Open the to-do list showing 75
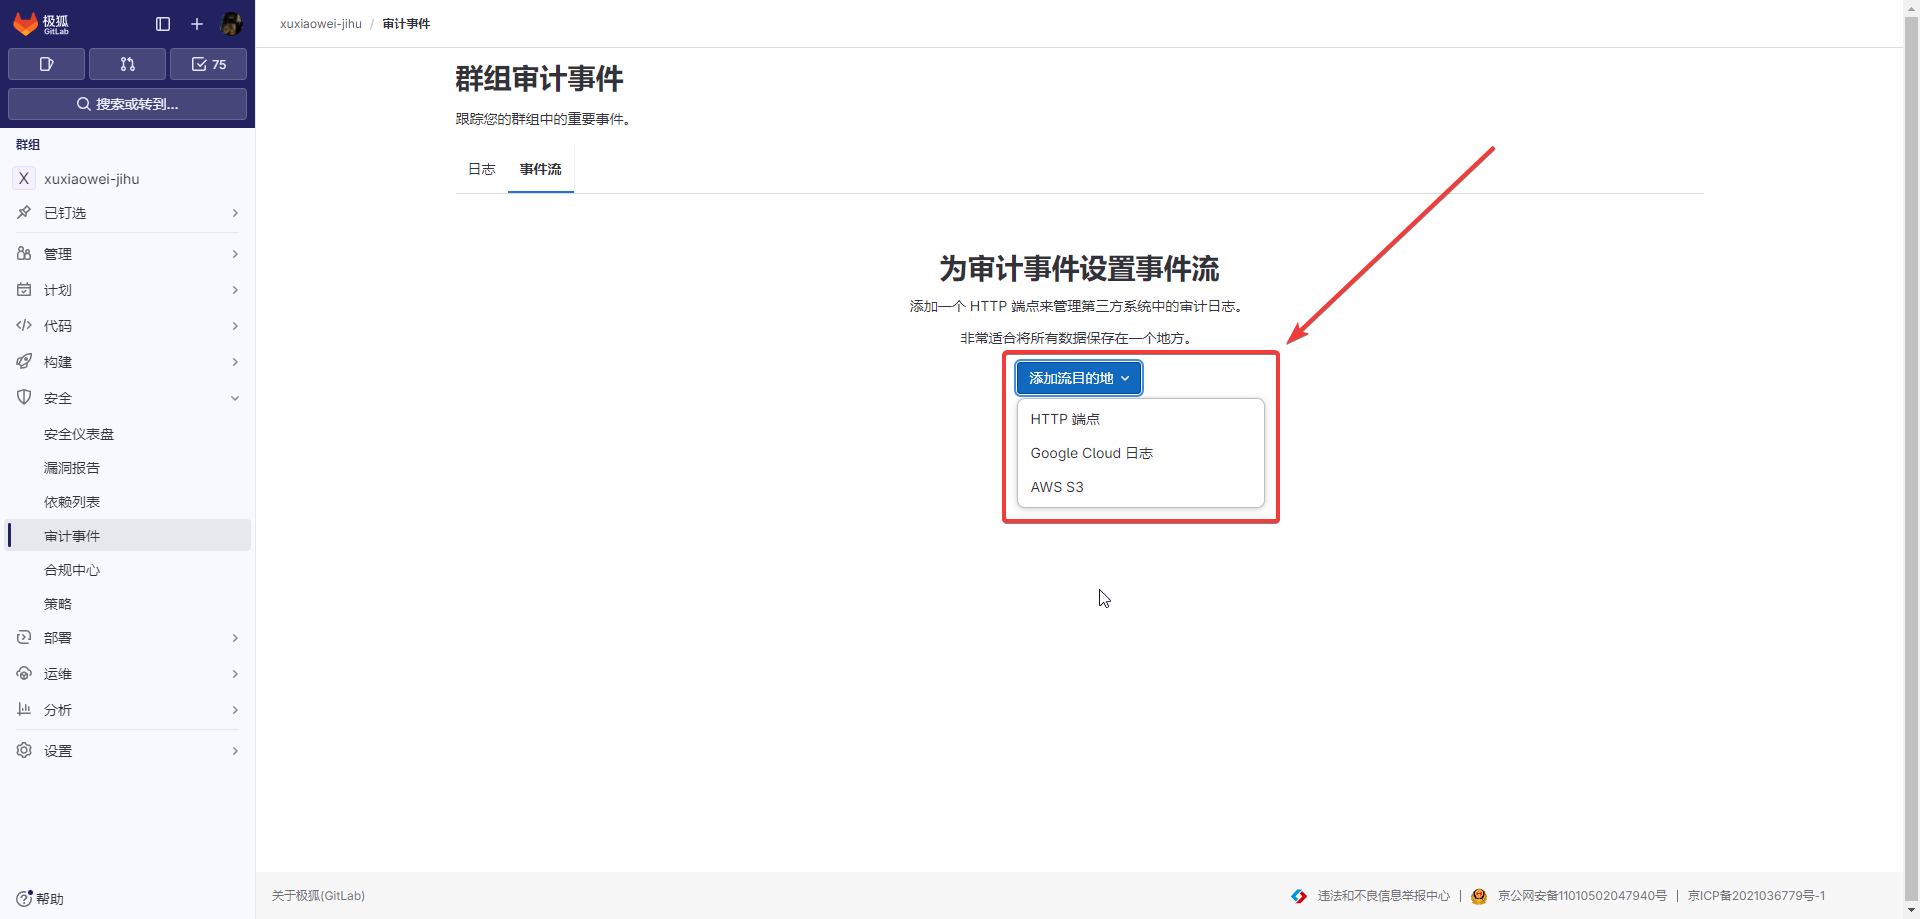The height and width of the screenshot is (919, 1920). tap(208, 64)
